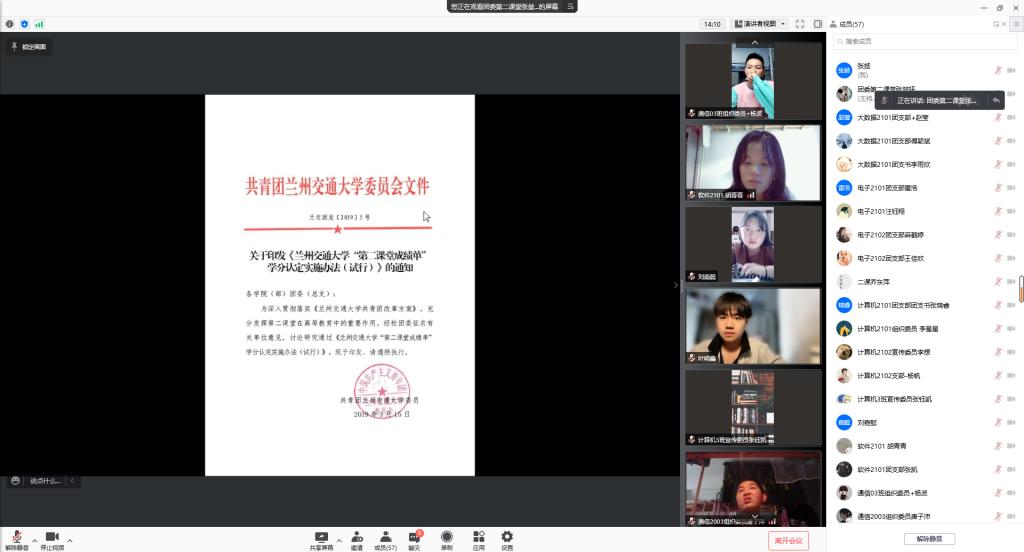Select the 软件2101 participant video thumbnail
The width and height of the screenshot is (1024, 552).
click(x=753, y=163)
